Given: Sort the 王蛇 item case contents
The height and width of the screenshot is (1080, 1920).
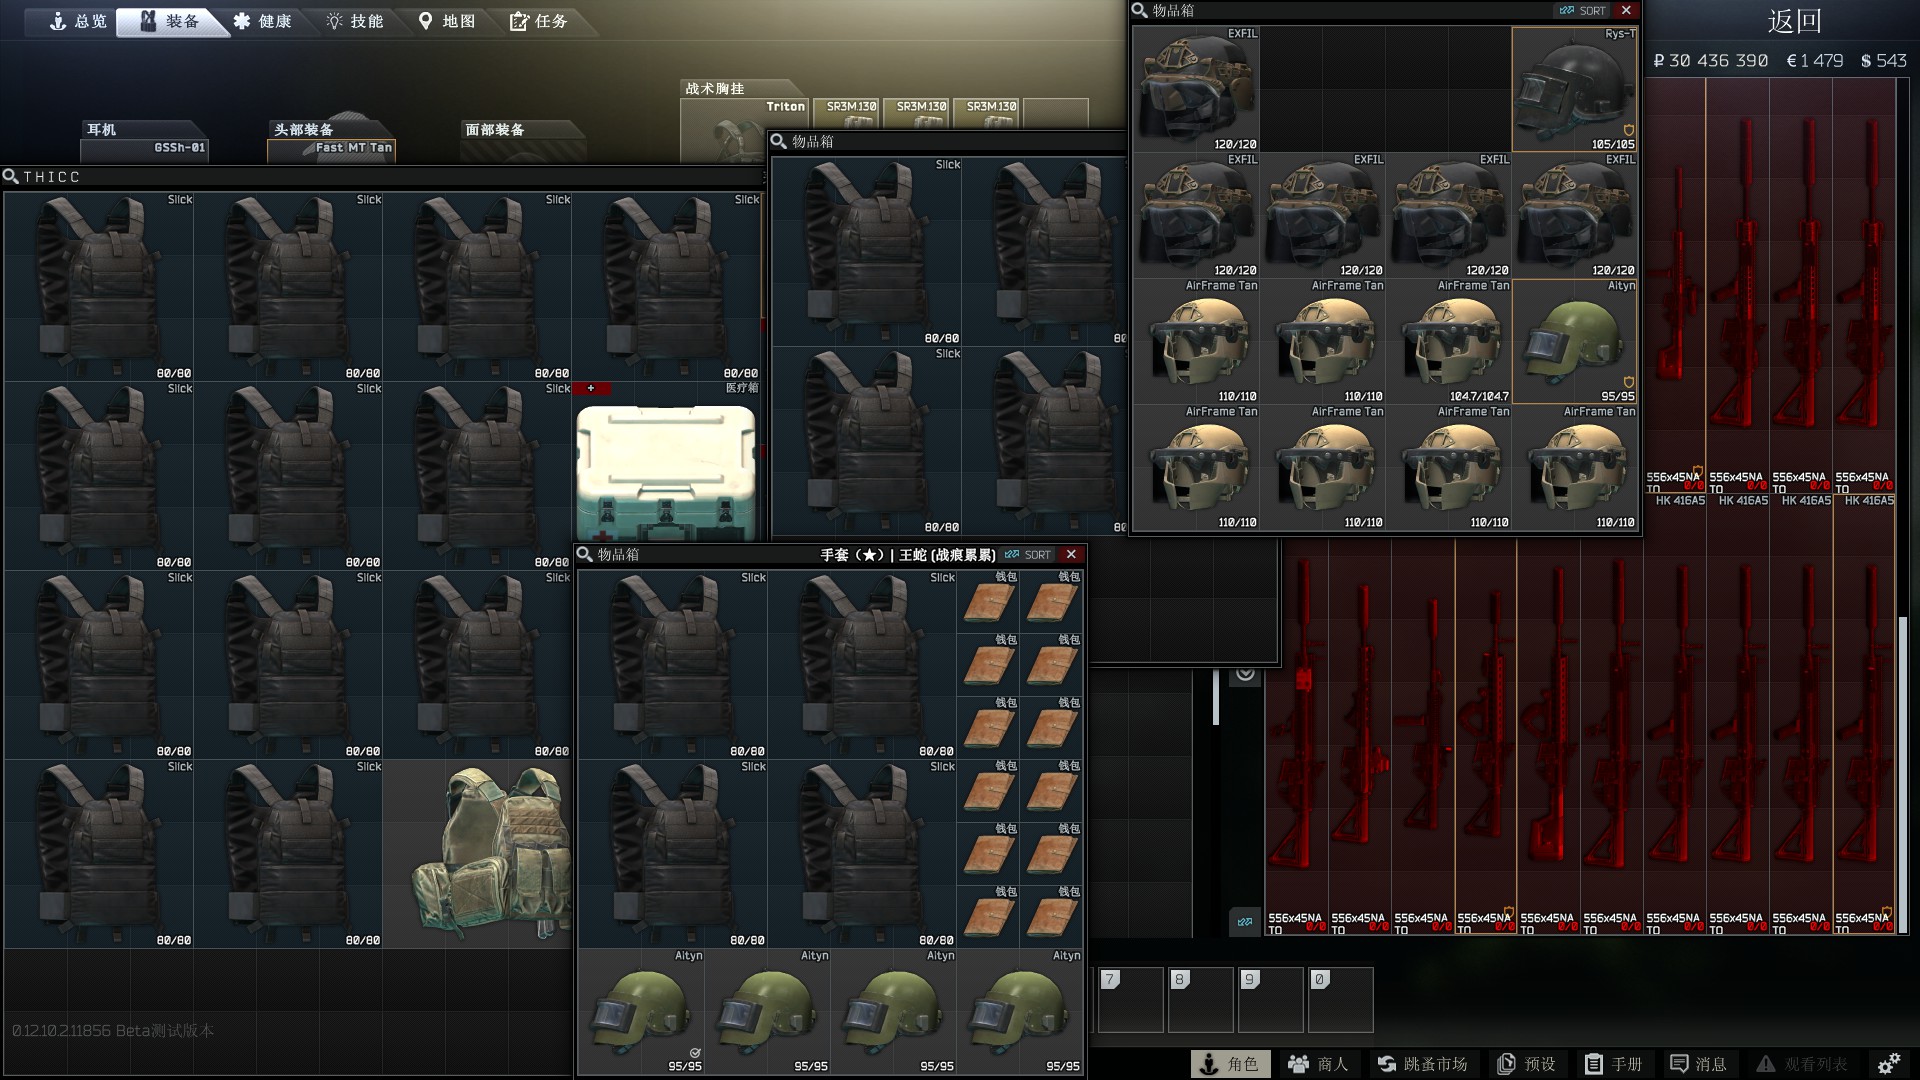Looking at the screenshot, I should (1028, 555).
